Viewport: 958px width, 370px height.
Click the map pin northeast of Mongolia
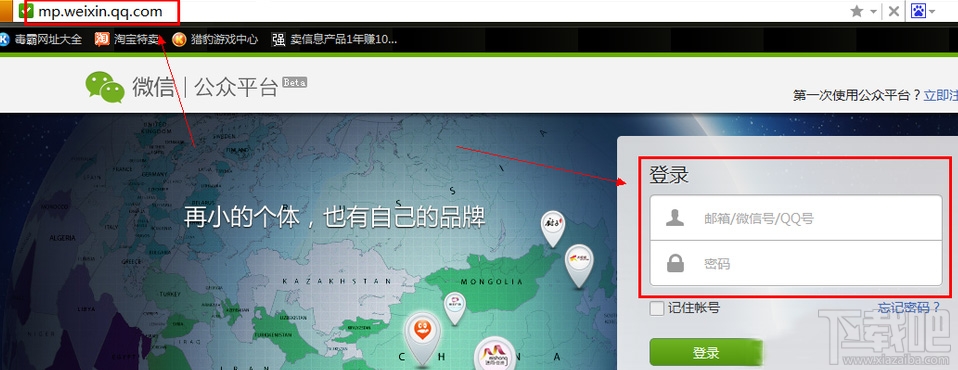click(x=553, y=228)
